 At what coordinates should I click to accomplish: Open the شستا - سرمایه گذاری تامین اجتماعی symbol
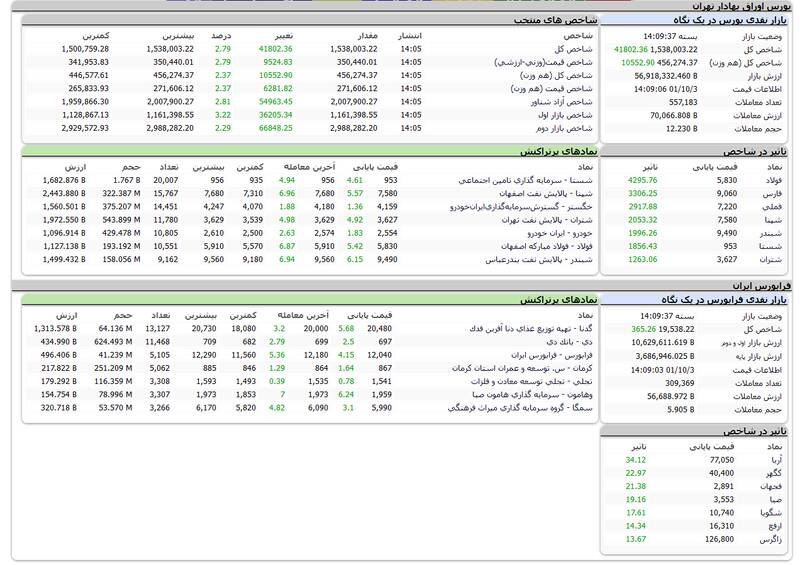[525, 180]
